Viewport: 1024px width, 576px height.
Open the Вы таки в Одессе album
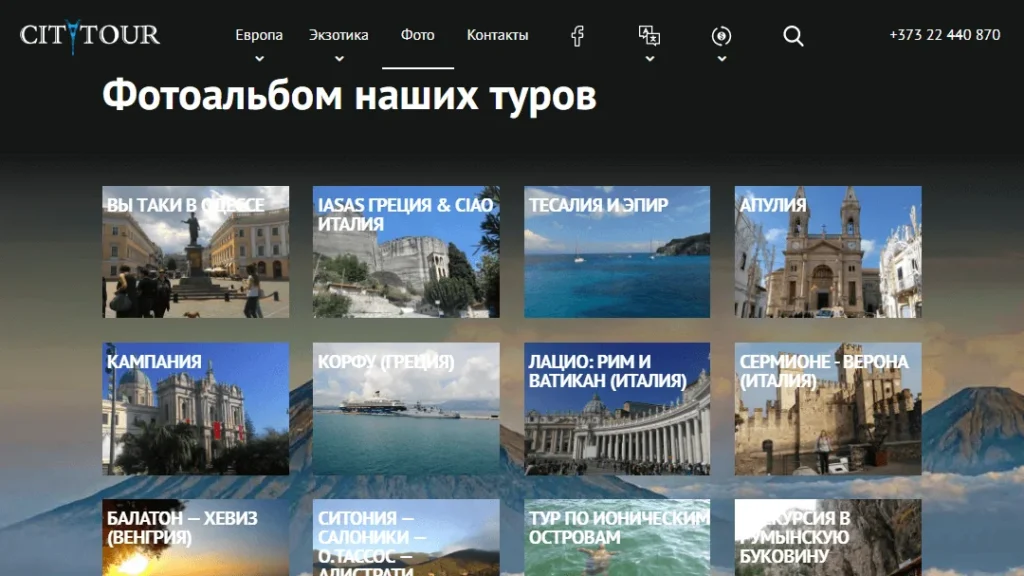coord(196,252)
